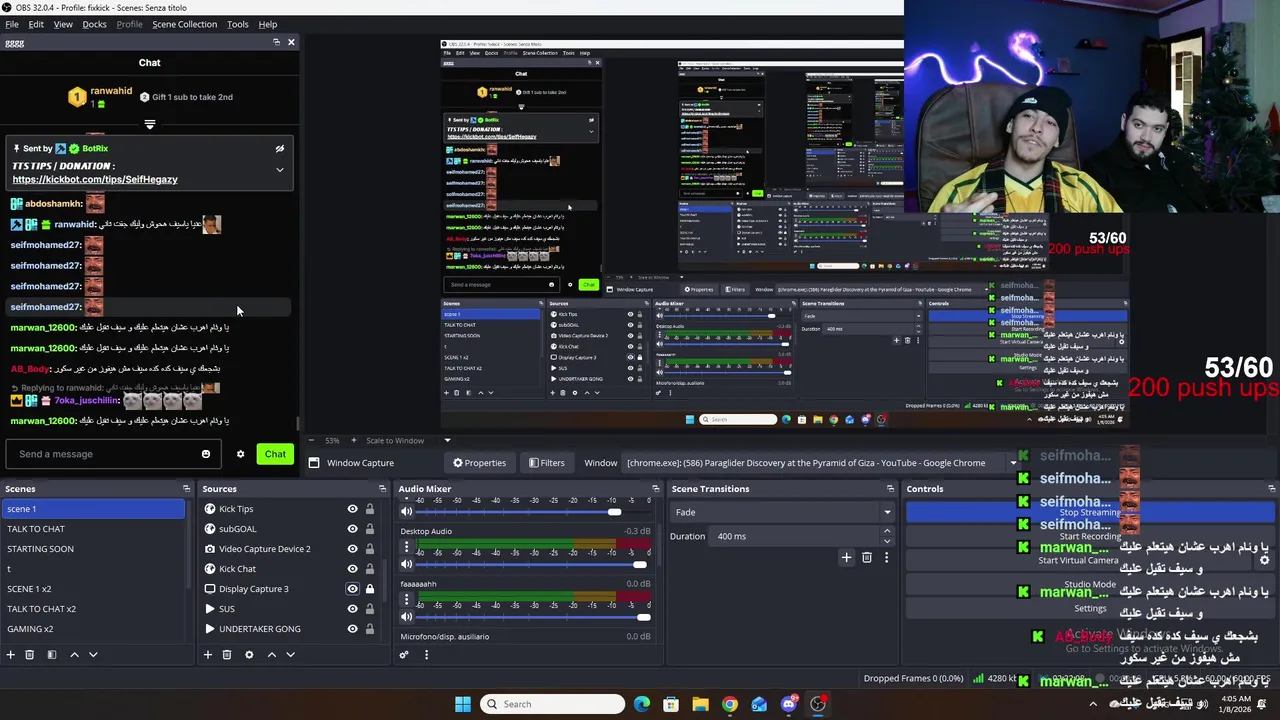Screen dimensions: 1280x720
Task: Open Audio Mixer toolbar three-dot menu
Action: 426,655
